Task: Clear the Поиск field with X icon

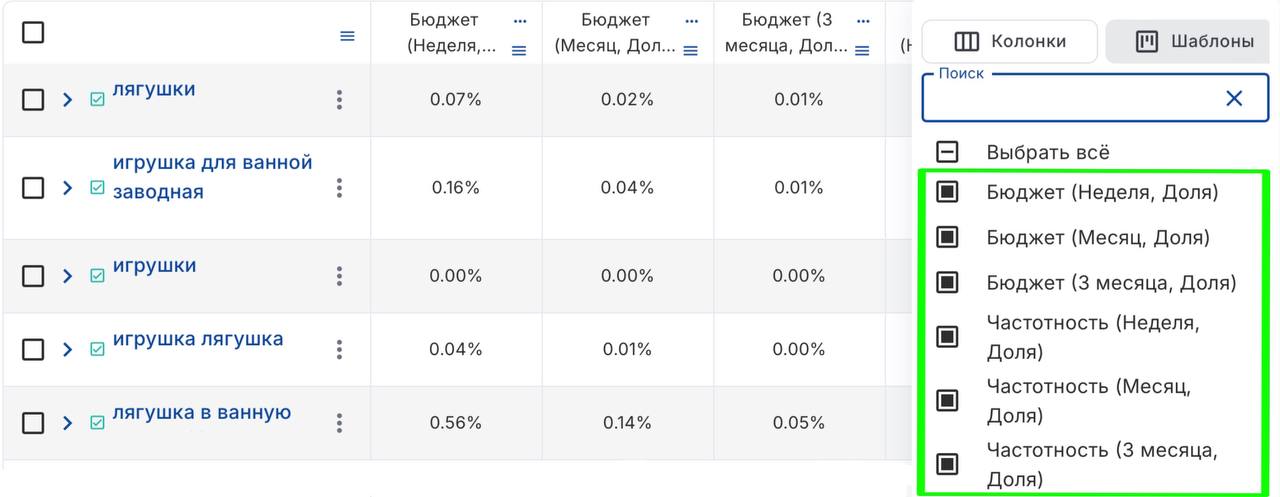Action: pos(1234,98)
